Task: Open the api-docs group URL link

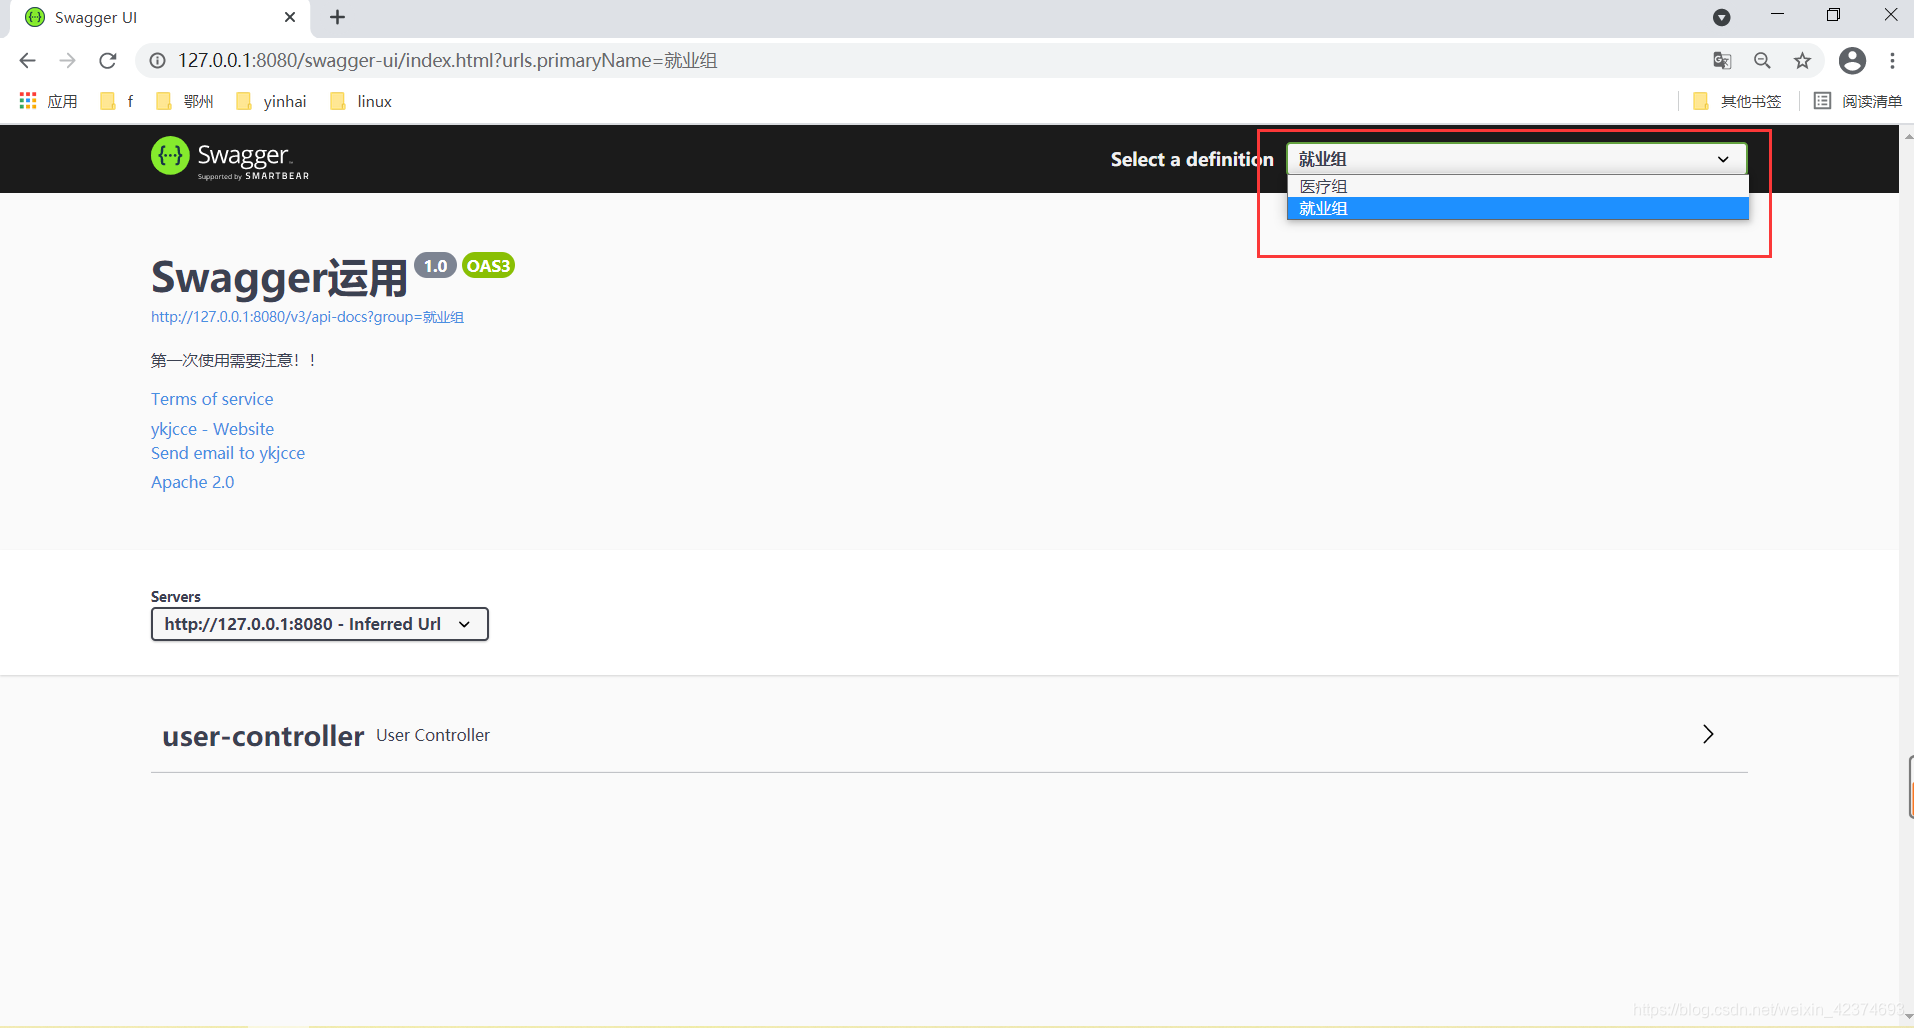Action: [x=307, y=317]
